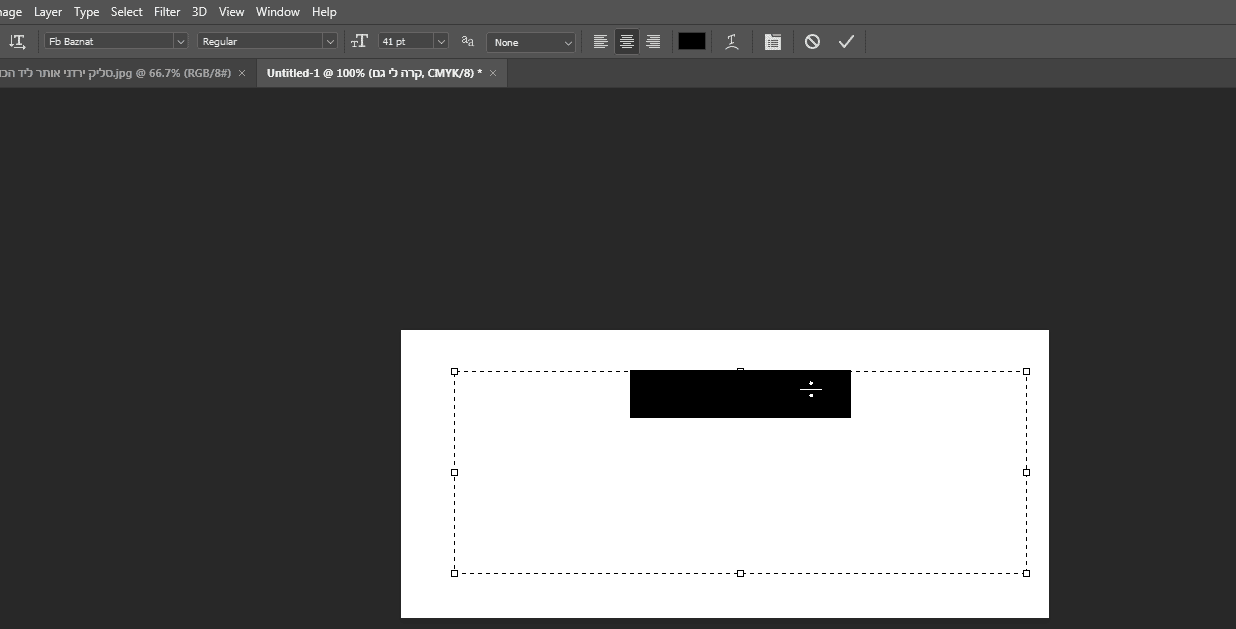Expand the 41 pt font size dropdown arrow
1236x629 pixels.
pyautogui.click(x=441, y=41)
